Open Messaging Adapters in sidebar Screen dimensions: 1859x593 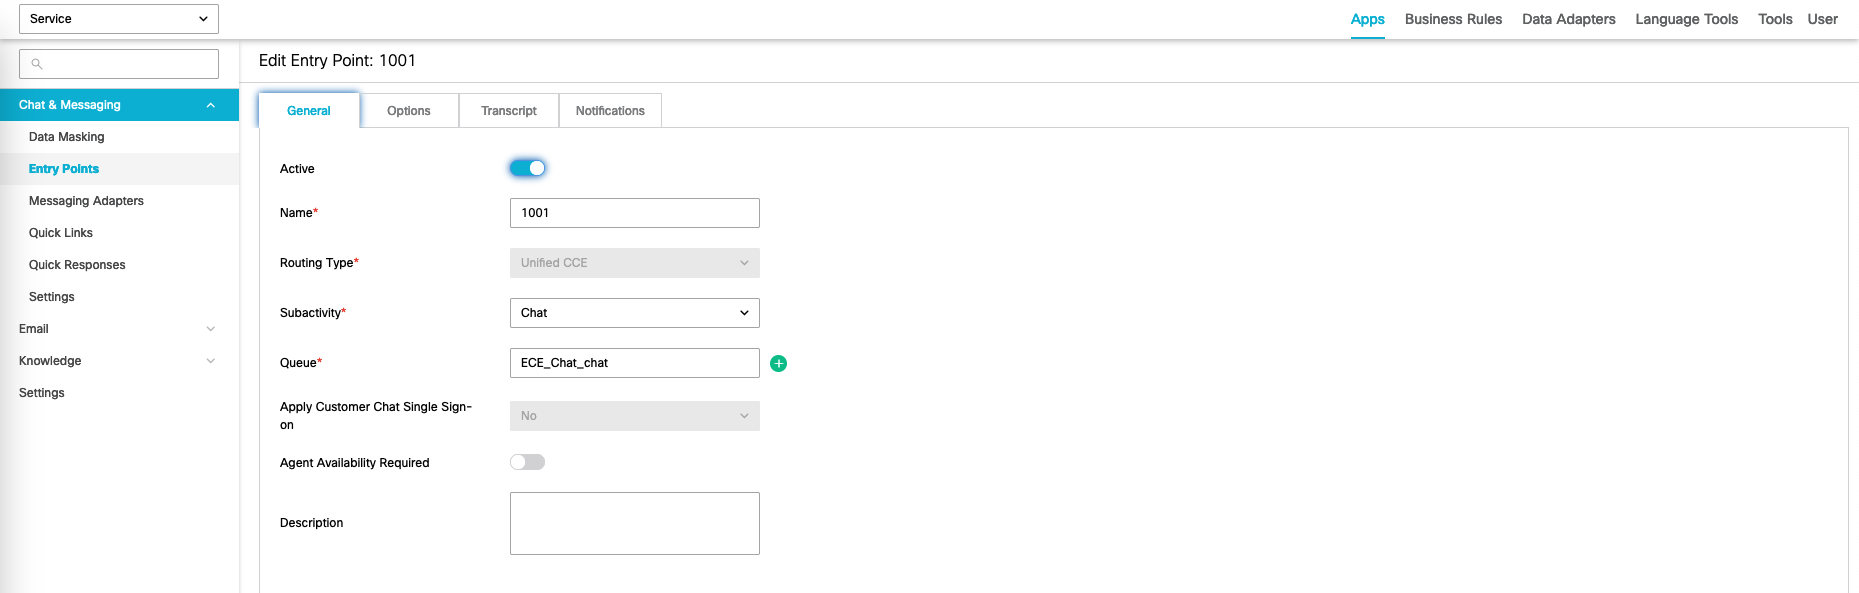click(86, 201)
